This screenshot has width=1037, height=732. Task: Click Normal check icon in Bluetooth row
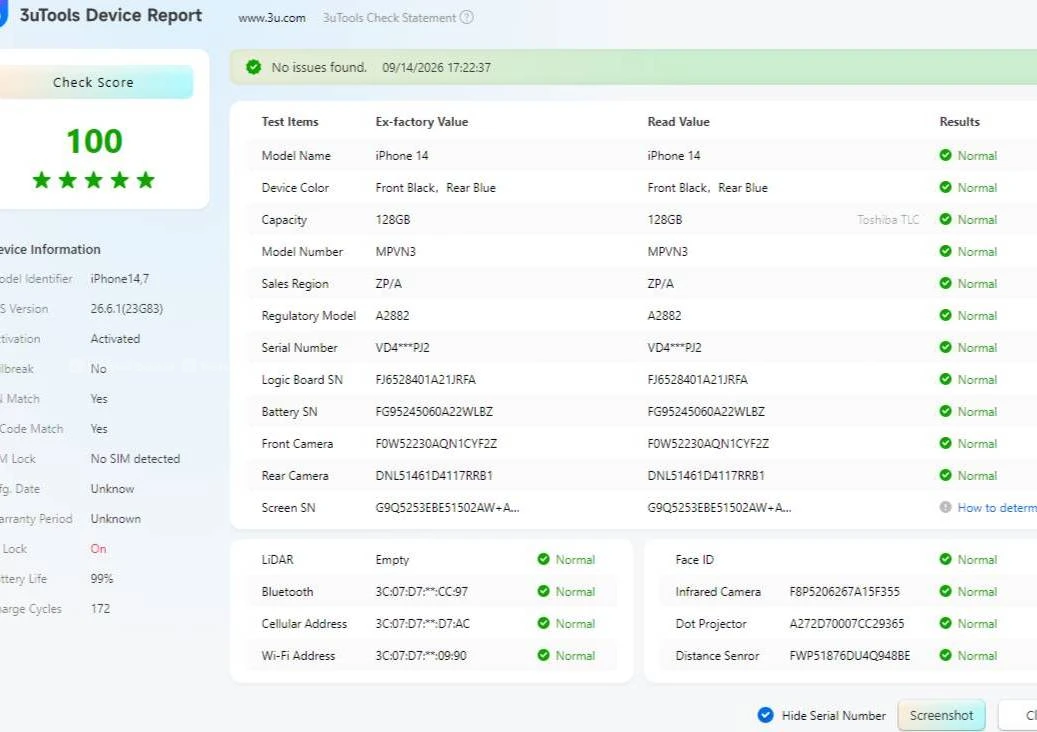544,591
